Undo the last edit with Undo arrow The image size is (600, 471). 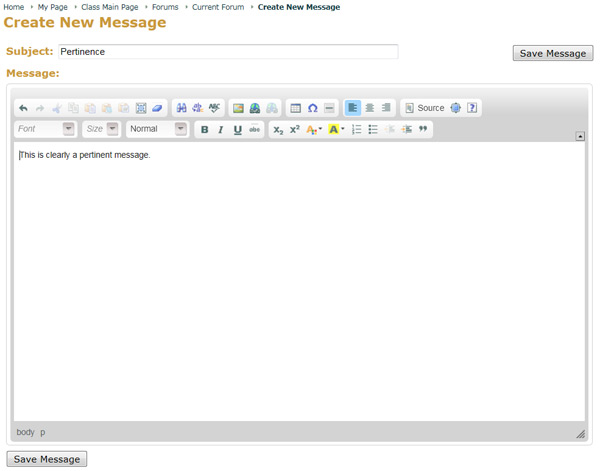23,108
